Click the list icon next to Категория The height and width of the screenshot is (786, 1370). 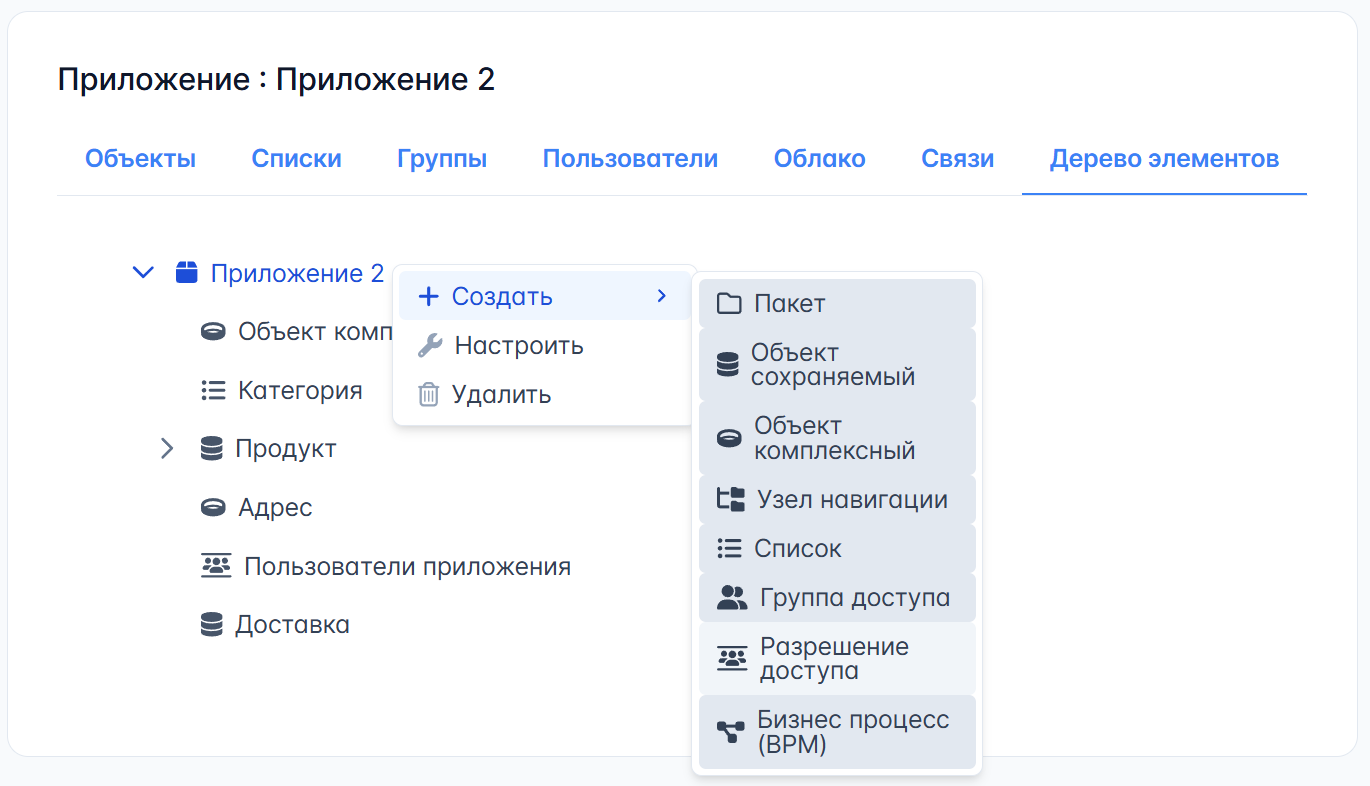(213, 390)
